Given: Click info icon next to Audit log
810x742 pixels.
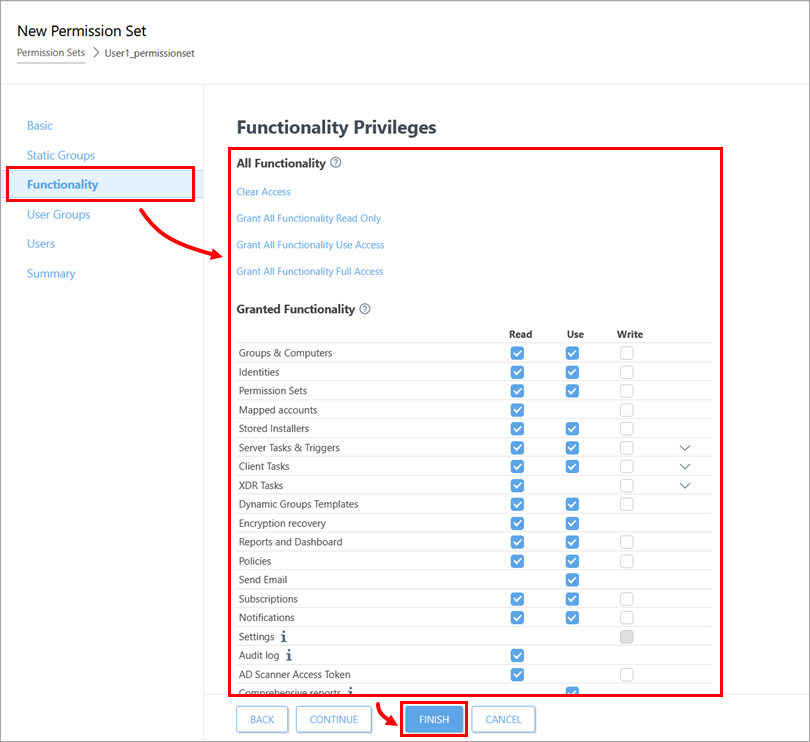Looking at the screenshot, I should tap(290, 656).
